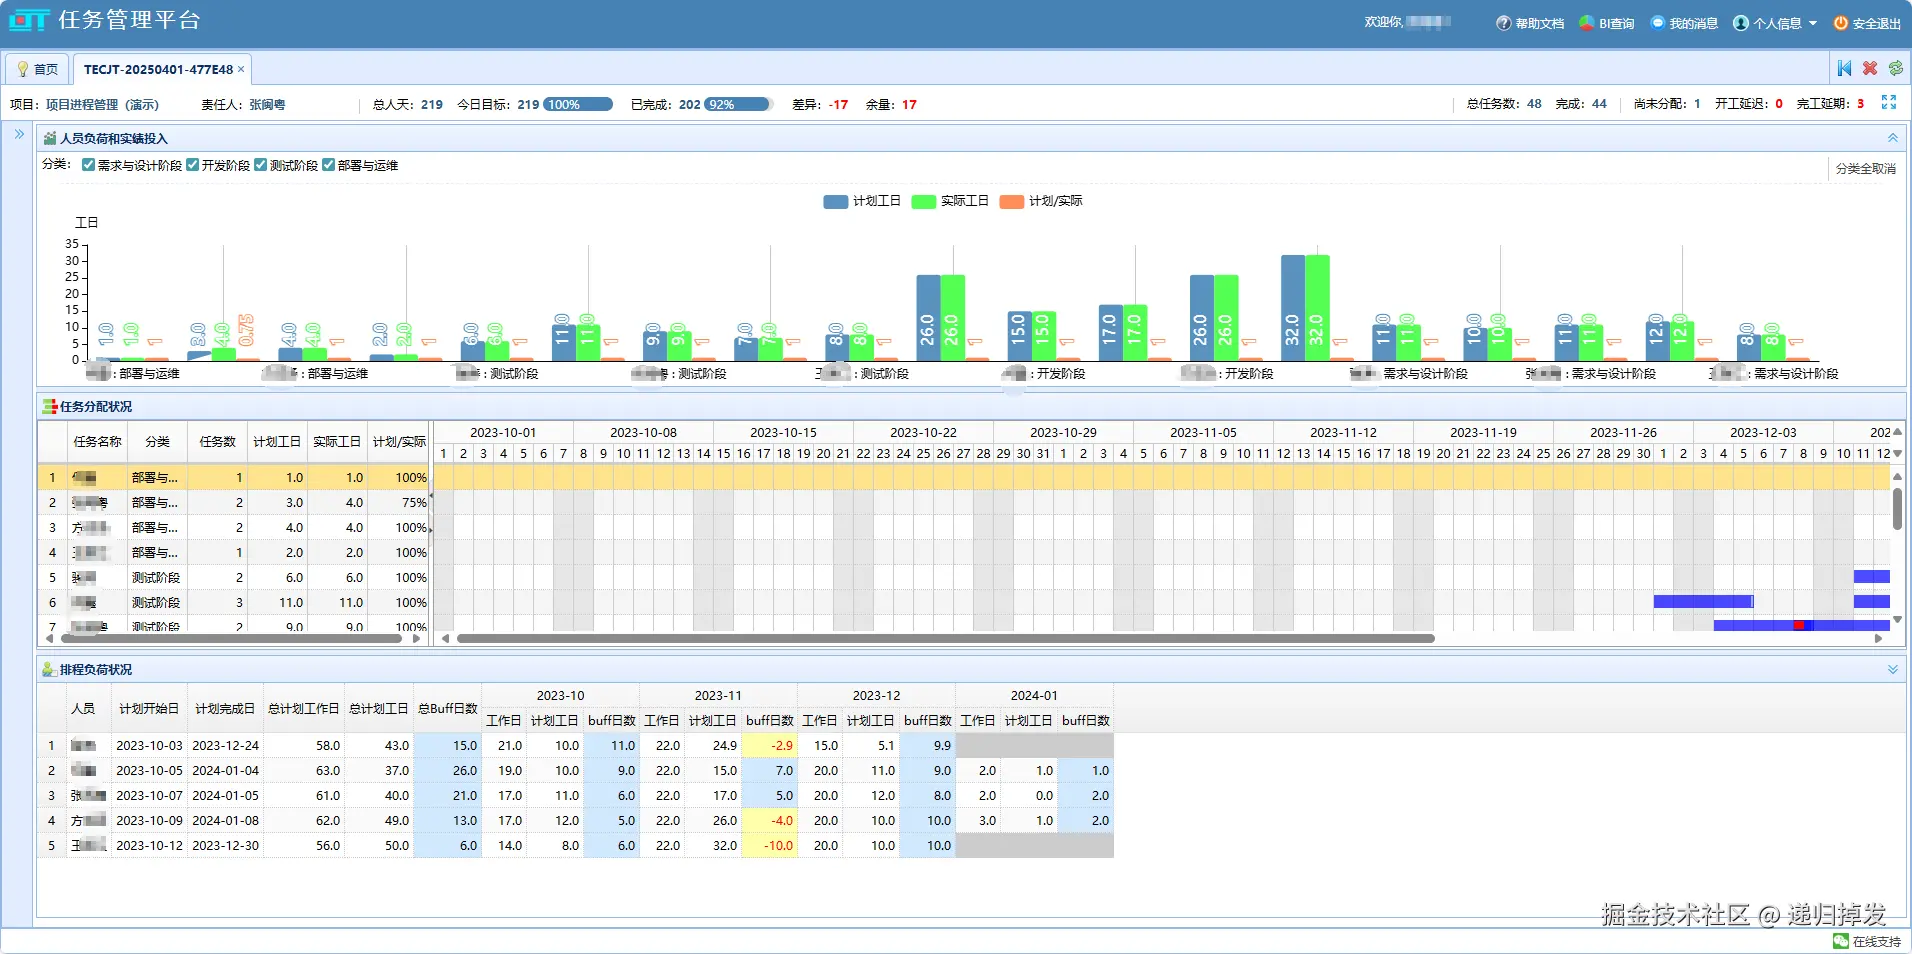
Task: Collapse the 人员负荷和实绩投入 panel
Action: 1893,138
